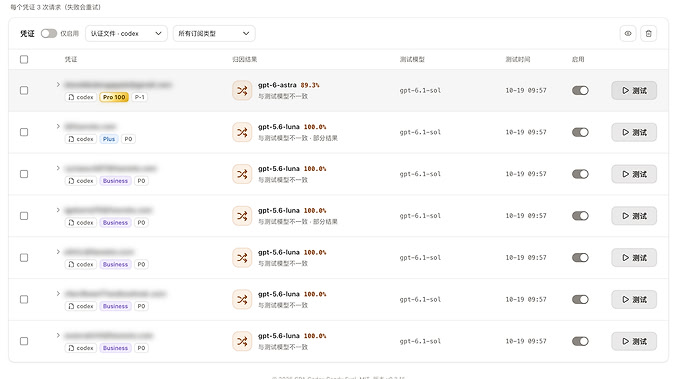Click the Plus subscription badge
The height and width of the screenshot is (379, 690).
[x=109, y=139]
